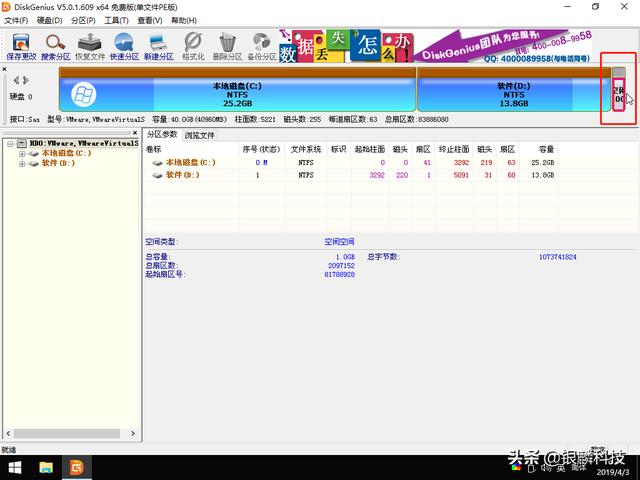This screenshot has width=640, height=480.
Task: Click the 序号(状态) column header
Action: tap(261, 149)
